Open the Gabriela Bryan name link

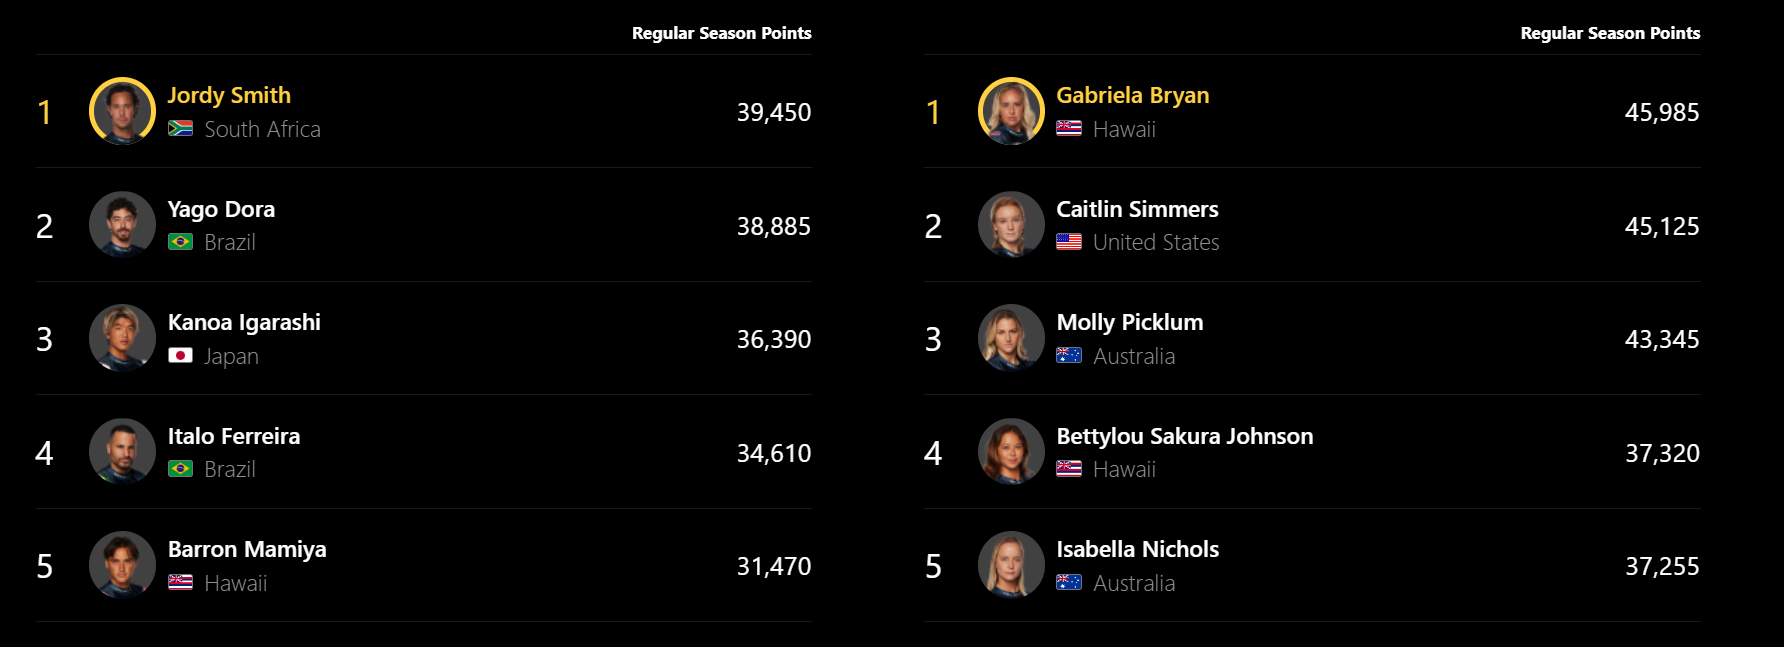click(x=1133, y=95)
